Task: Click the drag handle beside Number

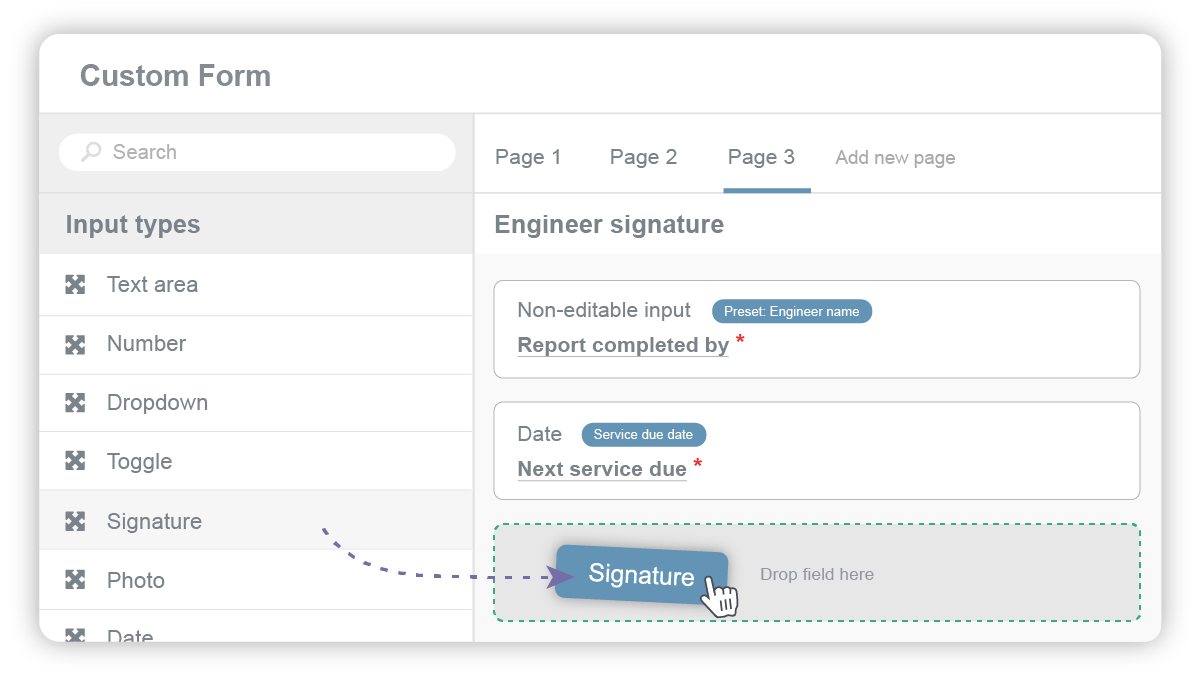Action: point(76,343)
